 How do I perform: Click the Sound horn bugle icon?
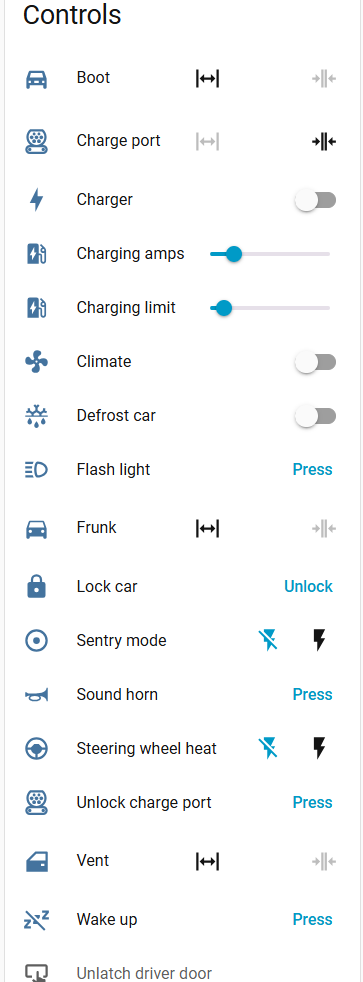tap(36, 695)
